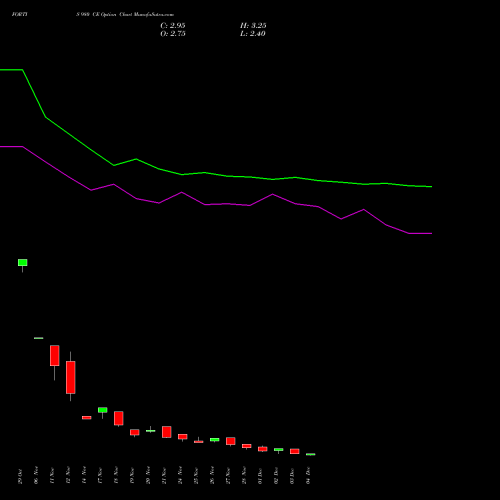This screenshot has width=500, height=500.
Task: Click the green candle above 29 Oct
Action: tap(23, 263)
